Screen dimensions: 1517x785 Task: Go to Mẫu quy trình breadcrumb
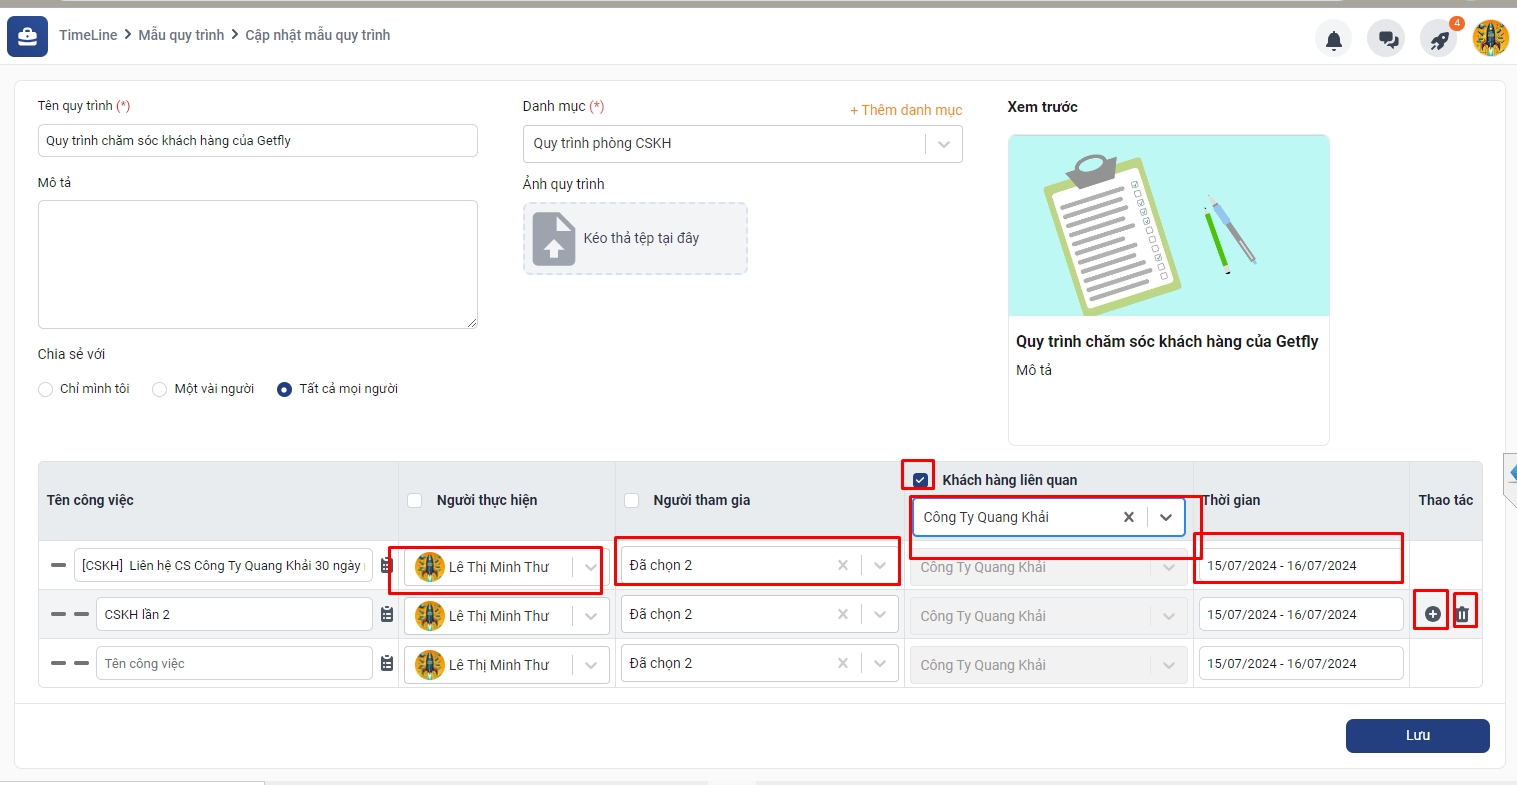[x=181, y=35]
